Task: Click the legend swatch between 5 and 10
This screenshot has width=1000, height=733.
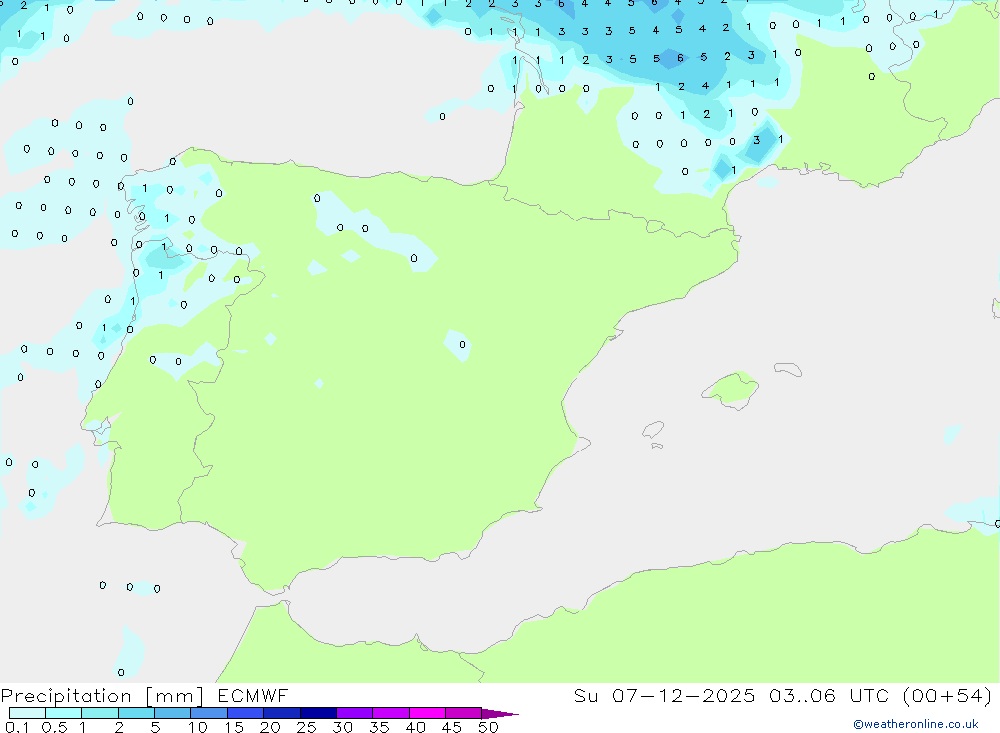Action: [172, 713]
